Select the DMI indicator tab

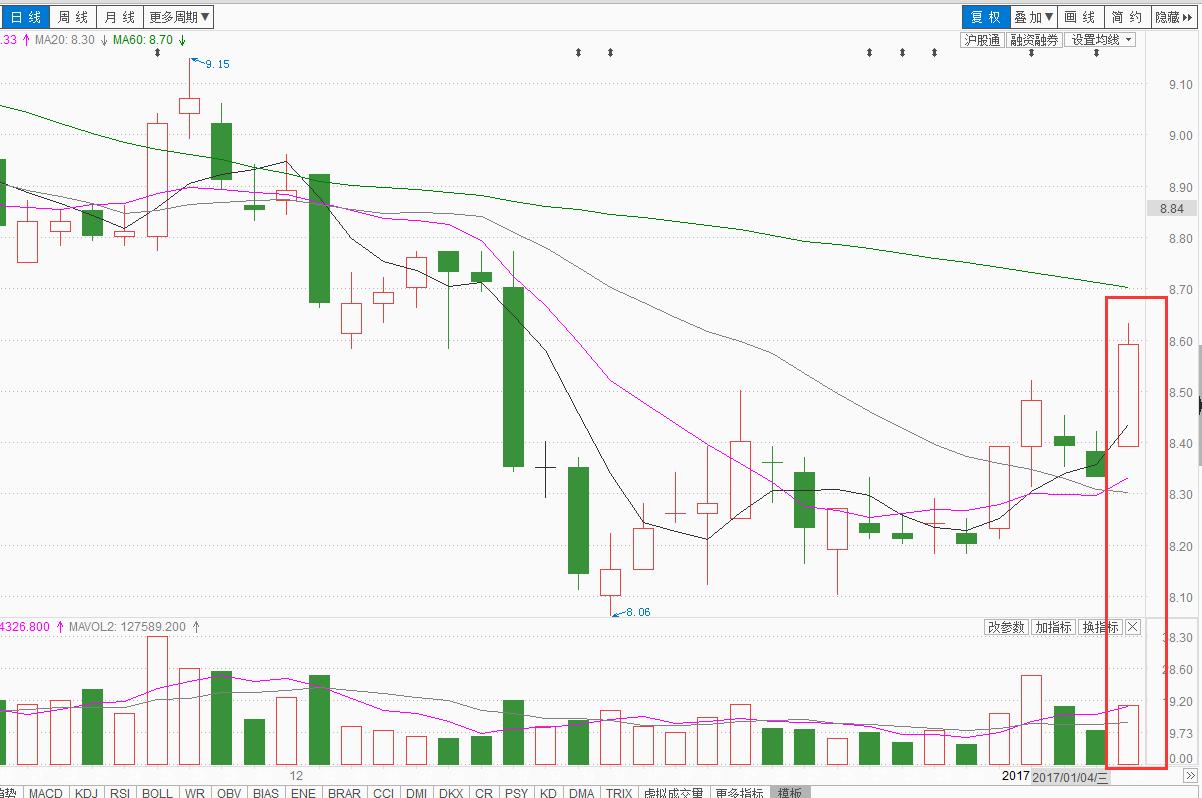point(417,792)
